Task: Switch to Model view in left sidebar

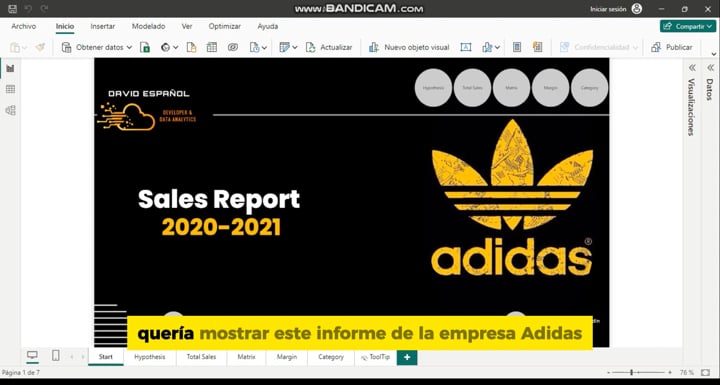Action: [x=10, y=110]
